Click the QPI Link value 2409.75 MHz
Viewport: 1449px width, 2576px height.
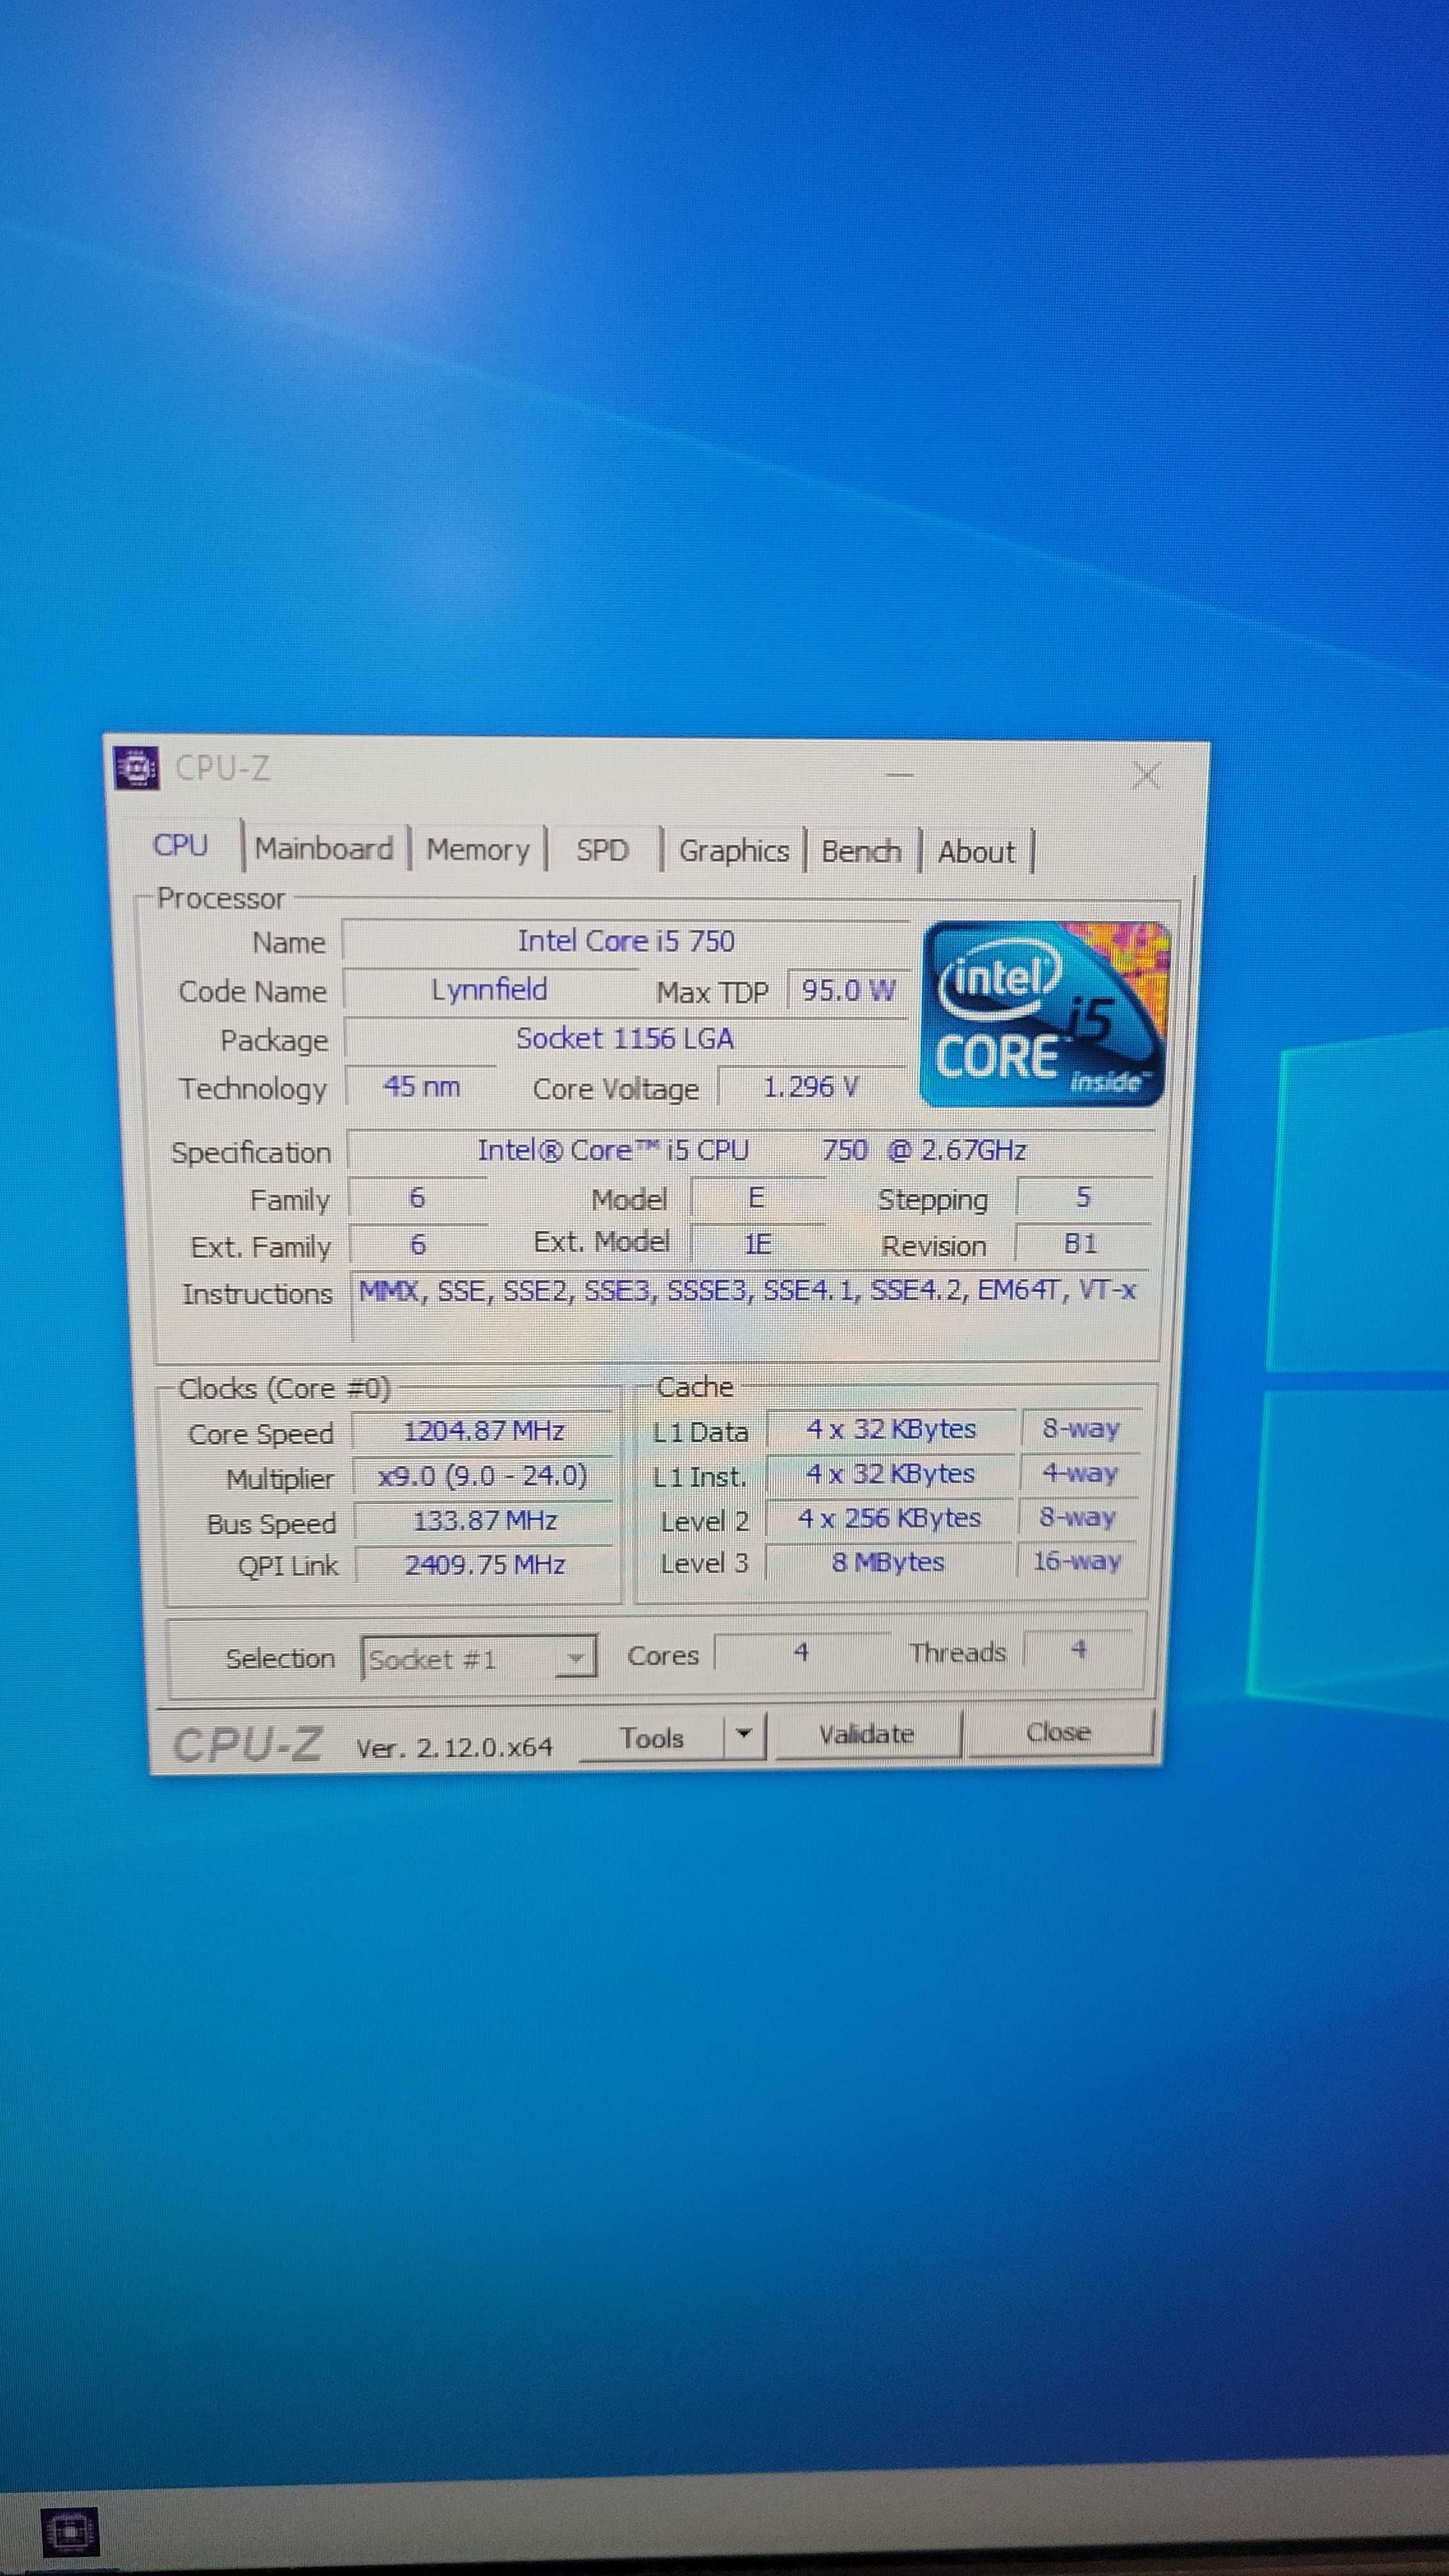[x=485, y=1565]
